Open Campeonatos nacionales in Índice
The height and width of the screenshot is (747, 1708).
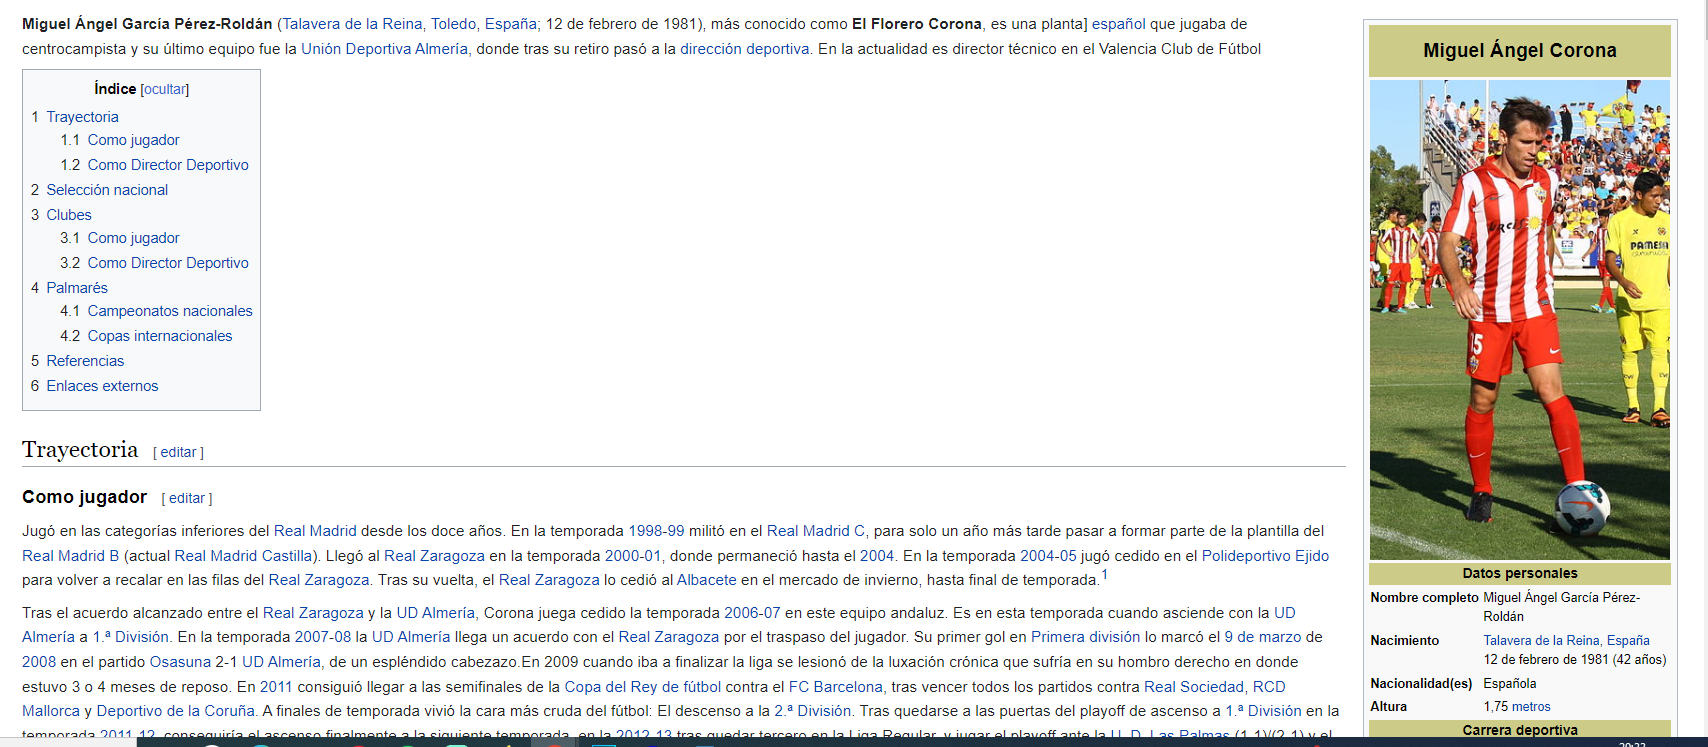tap(170, 311)
